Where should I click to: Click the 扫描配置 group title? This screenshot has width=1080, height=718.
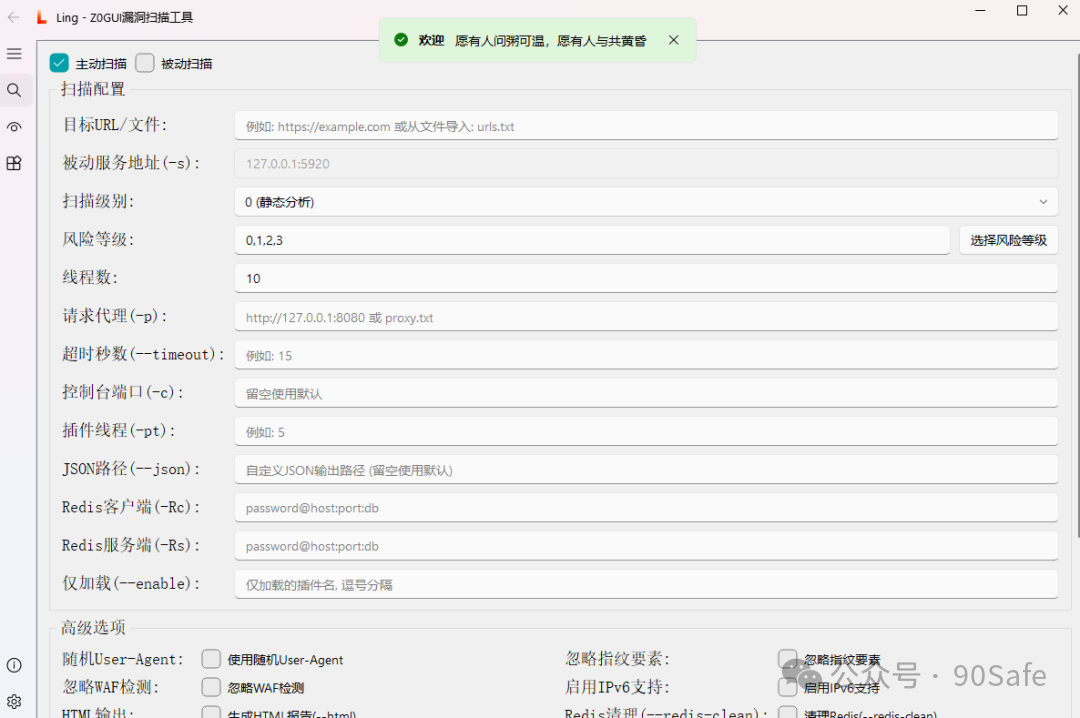[93, 89]
